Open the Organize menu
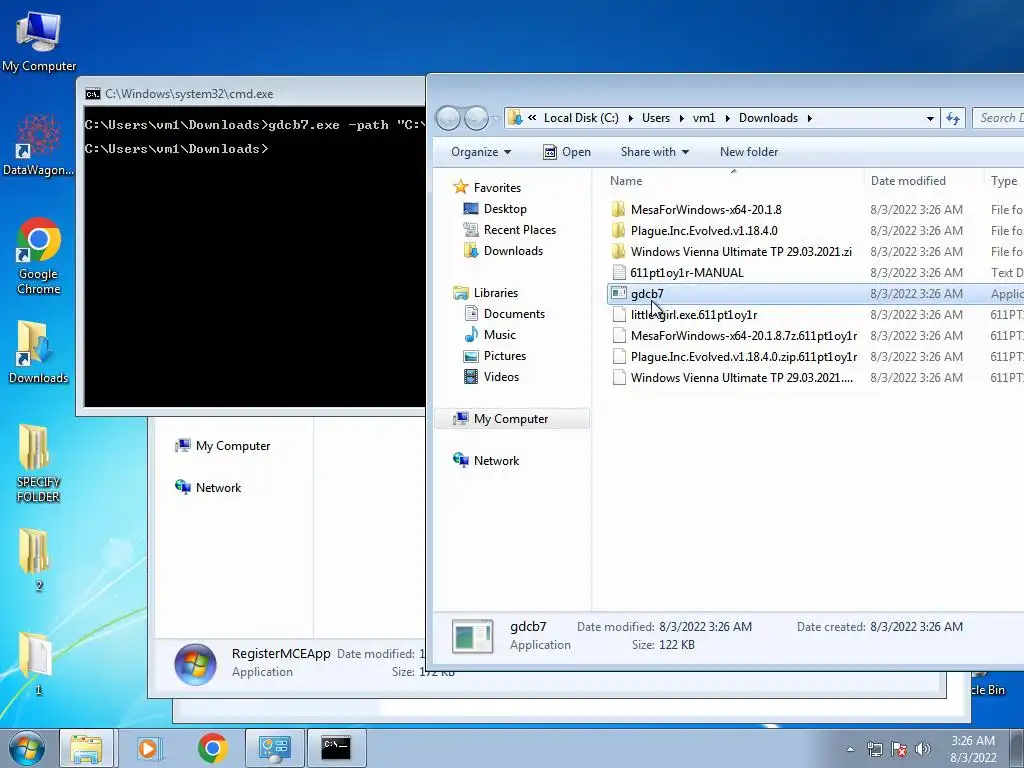This screenshot has width=1024, height=768. coord(481,152)
